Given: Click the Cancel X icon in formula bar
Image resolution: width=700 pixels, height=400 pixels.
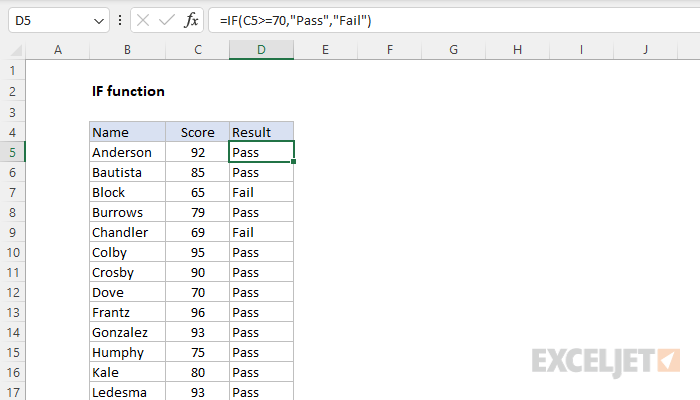Looking at the screenshot, I should (141, 20).
